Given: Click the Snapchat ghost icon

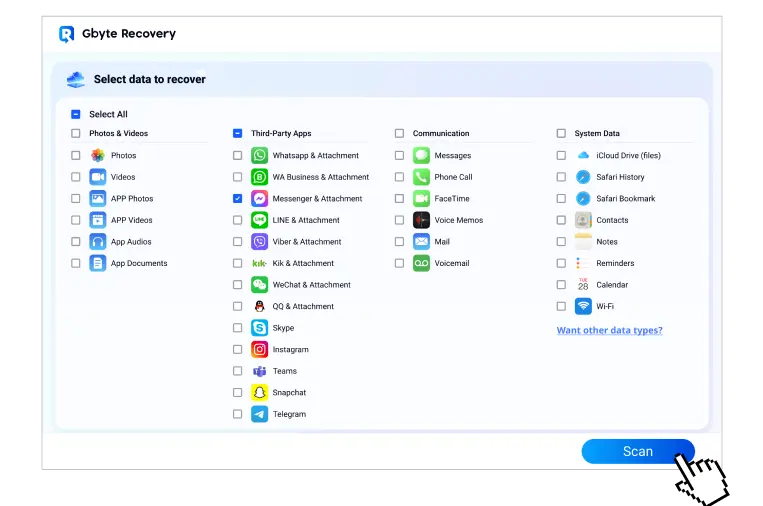Looking at the screenshot, I should click(259, 392).
